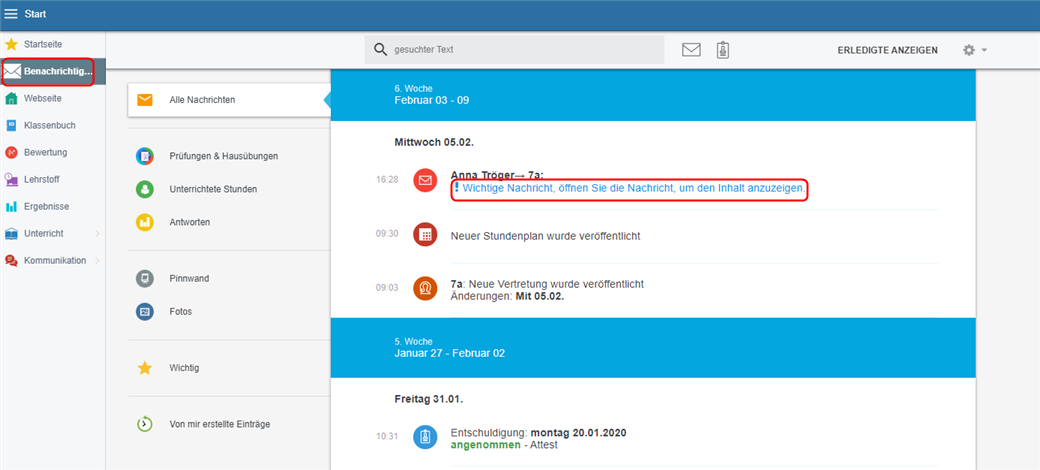
Task: Click the magnifier search icon
Action: pyautogui.click(x=380, y=50)
